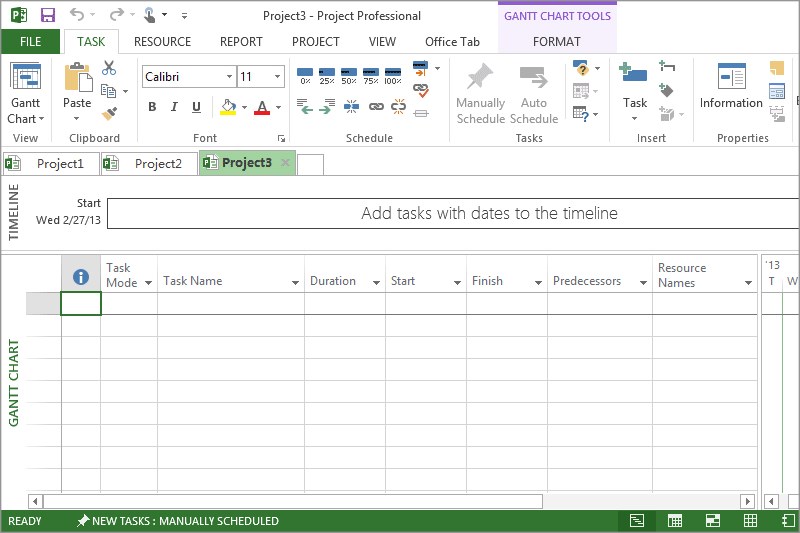This screenshot has height=533, width=800.
Task: Click the Cut scissors icon
Action: [x=109, y=68]
